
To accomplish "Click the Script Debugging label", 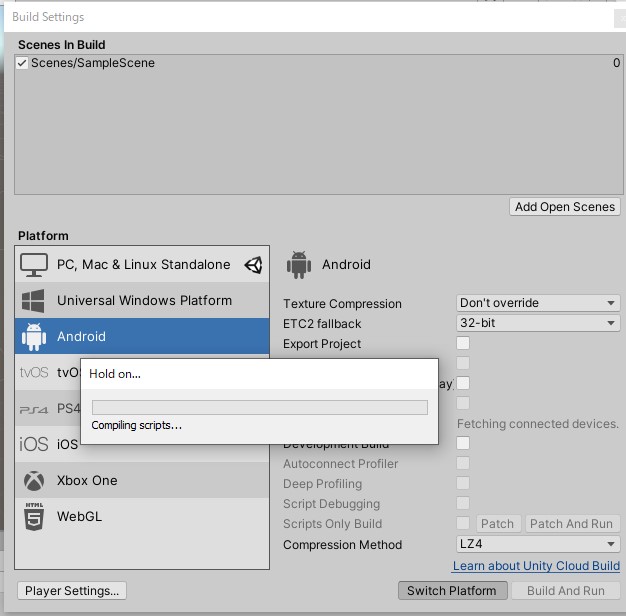I will point(331,504).
